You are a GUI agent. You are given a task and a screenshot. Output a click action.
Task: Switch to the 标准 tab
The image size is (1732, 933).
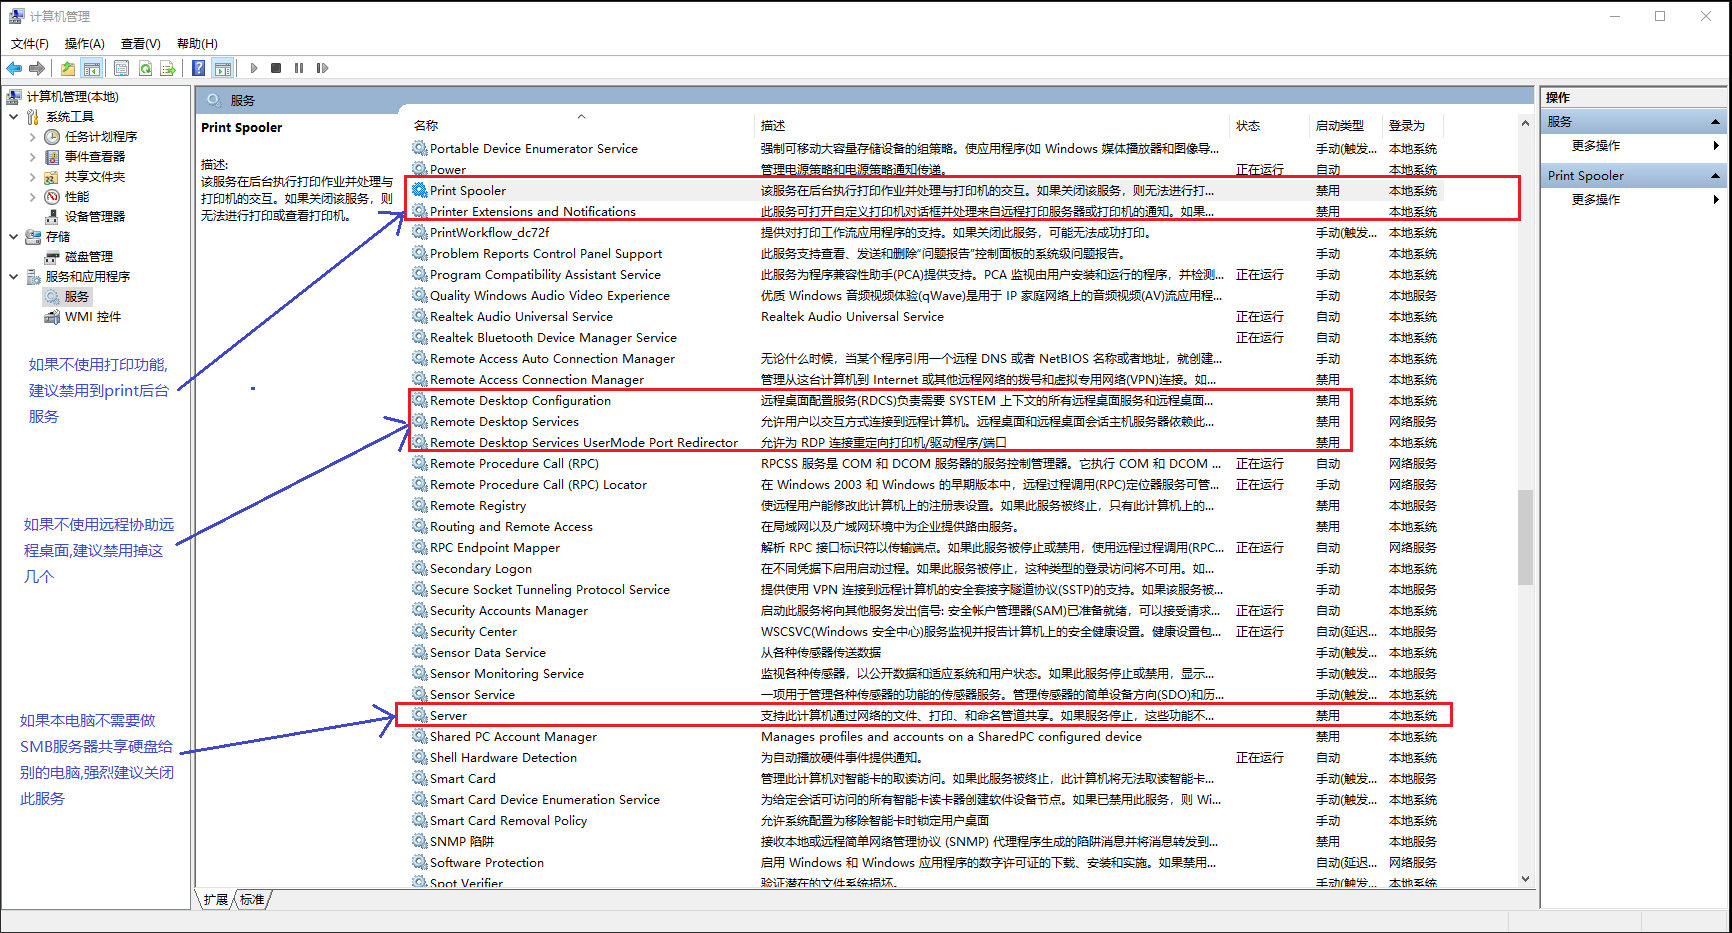[x=252, y=900]
